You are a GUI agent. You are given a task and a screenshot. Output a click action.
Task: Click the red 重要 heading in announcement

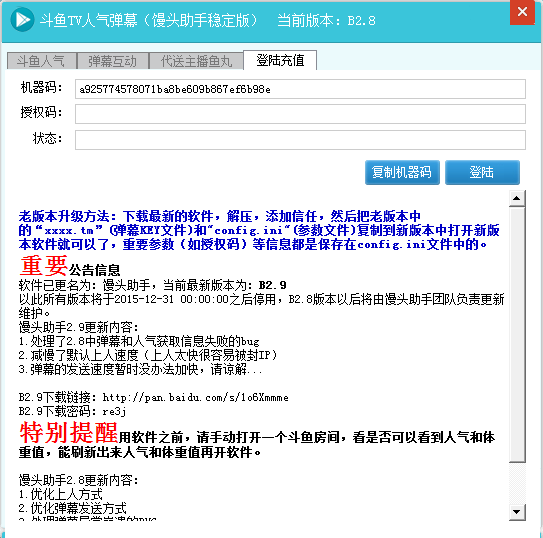(43, 266)
